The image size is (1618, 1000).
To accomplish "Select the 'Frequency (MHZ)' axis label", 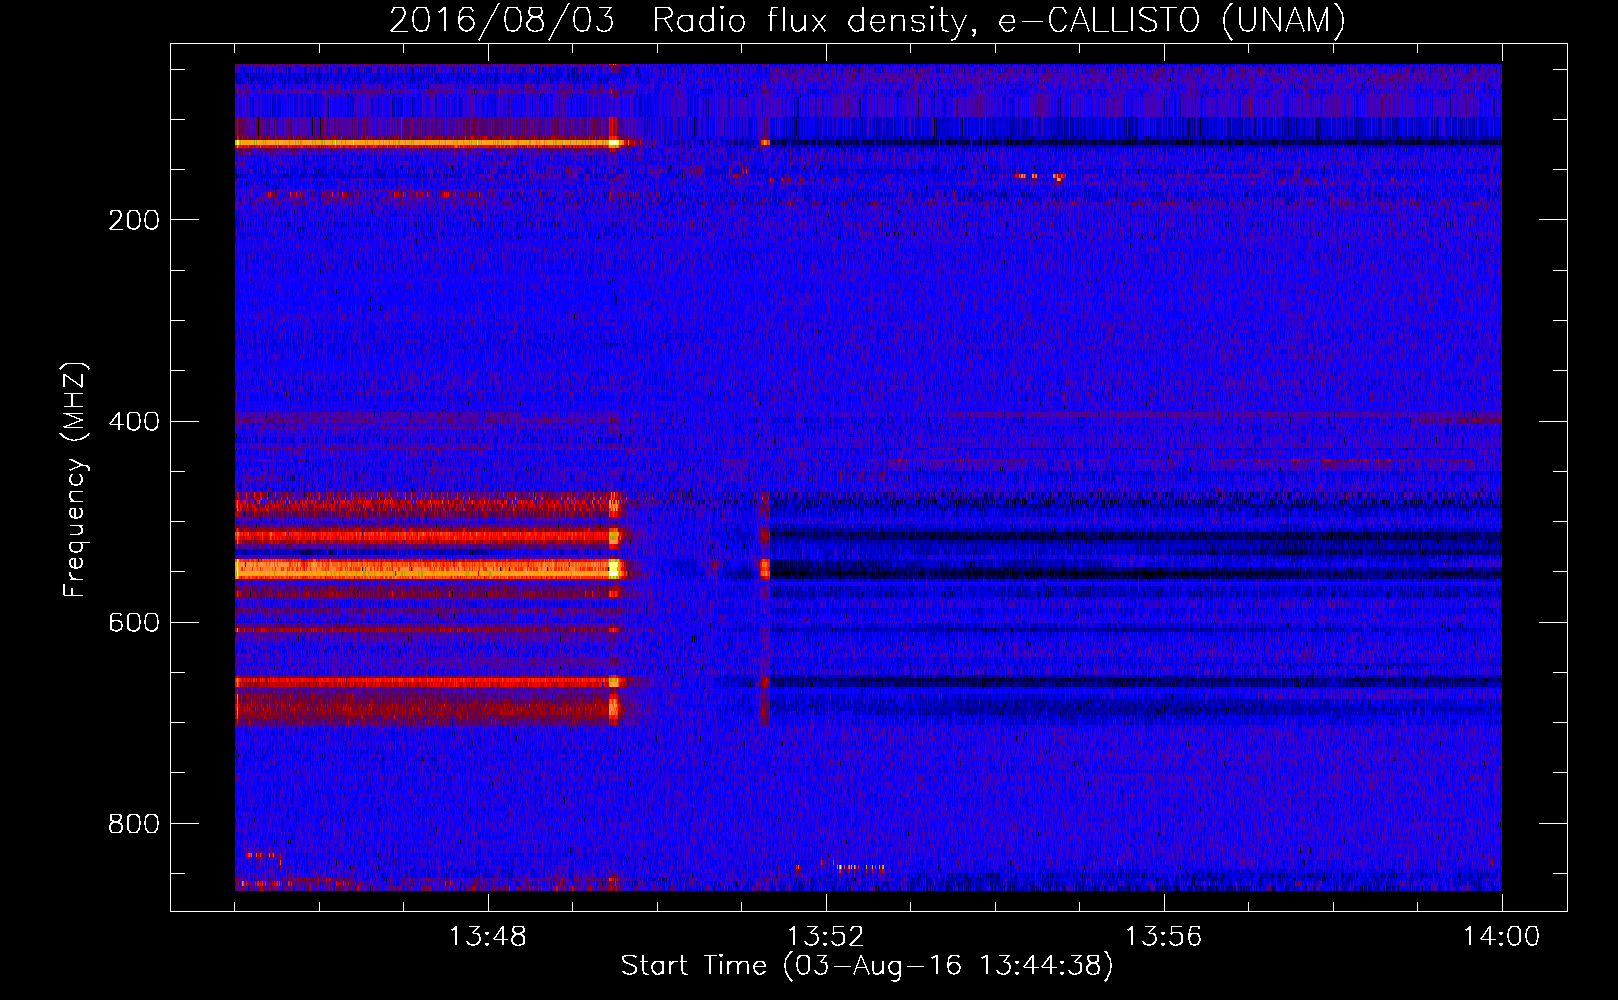I will 75,480.
